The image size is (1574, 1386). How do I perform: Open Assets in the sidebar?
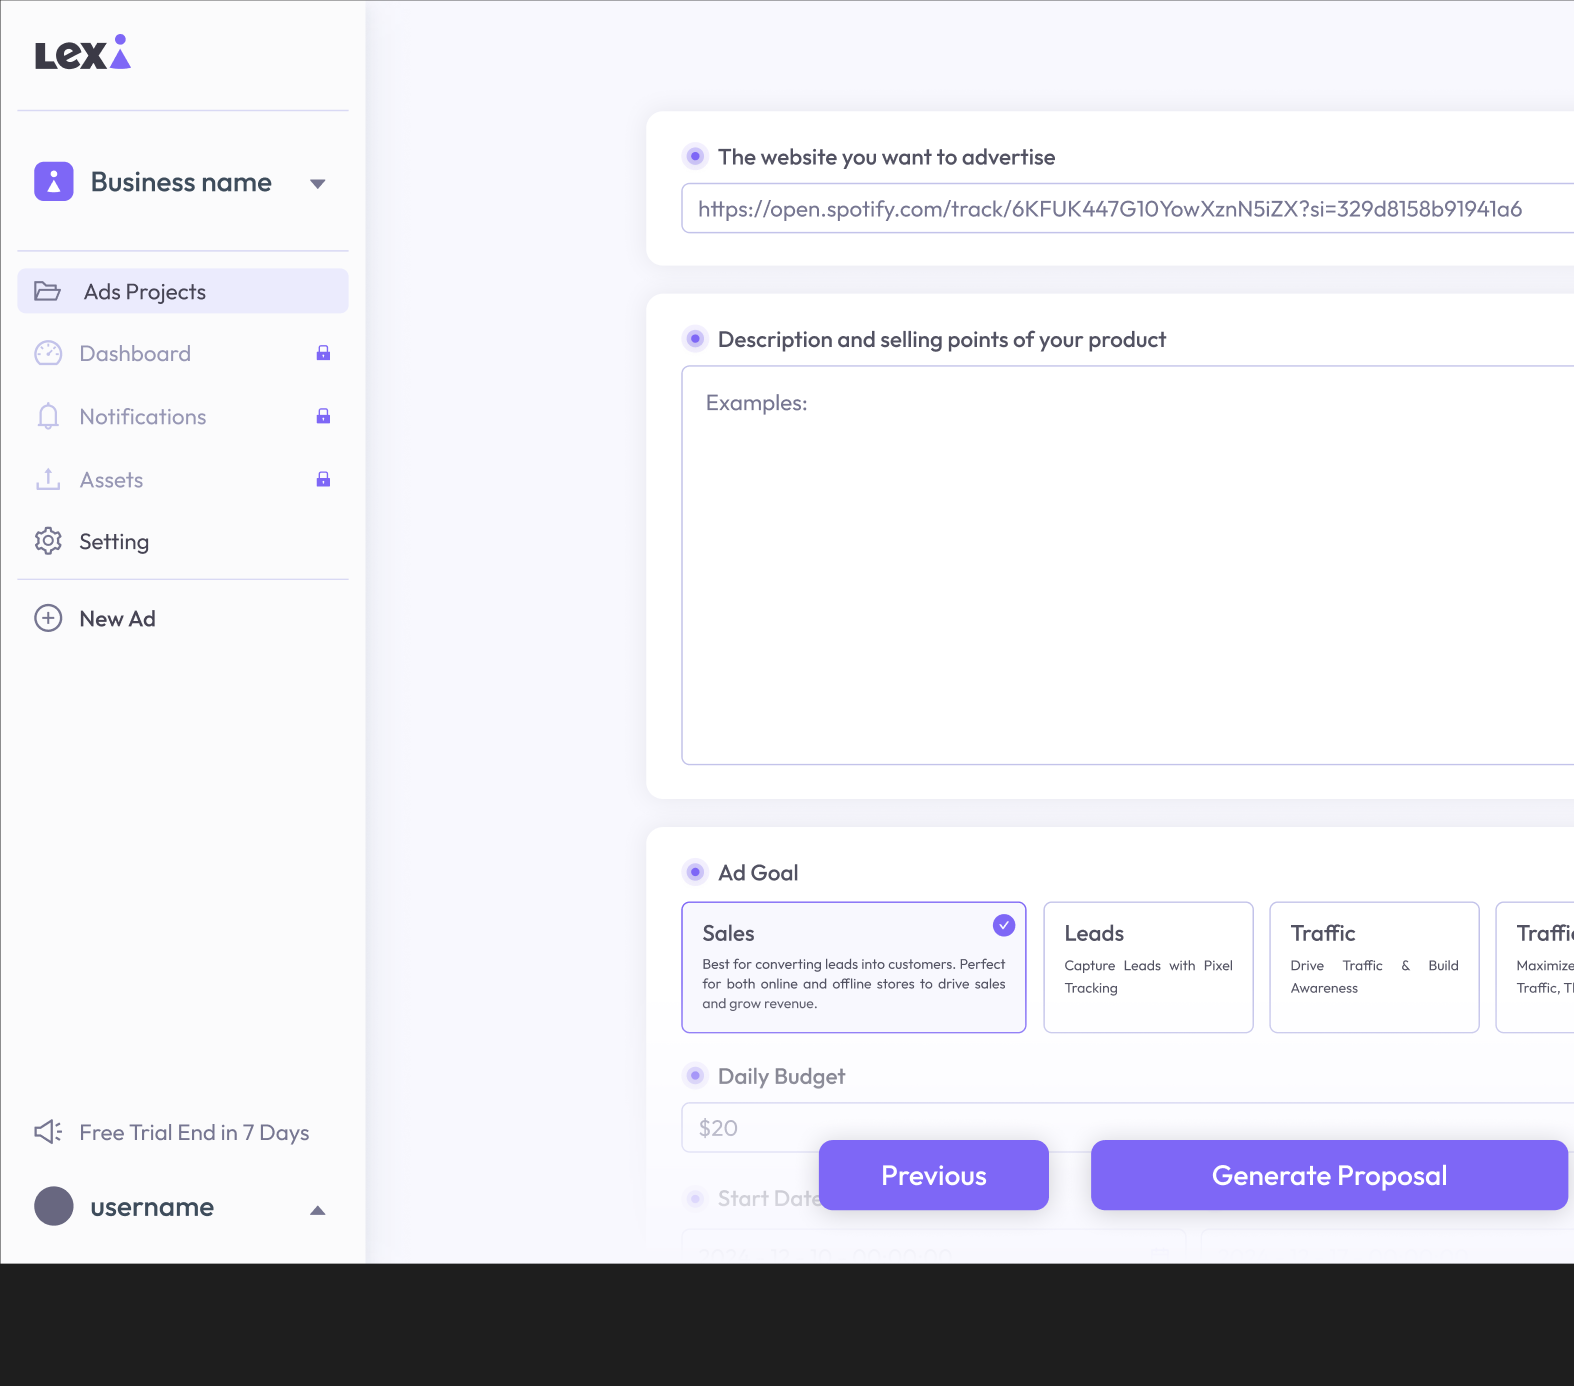pyautogui.click(x=183, y=479)
